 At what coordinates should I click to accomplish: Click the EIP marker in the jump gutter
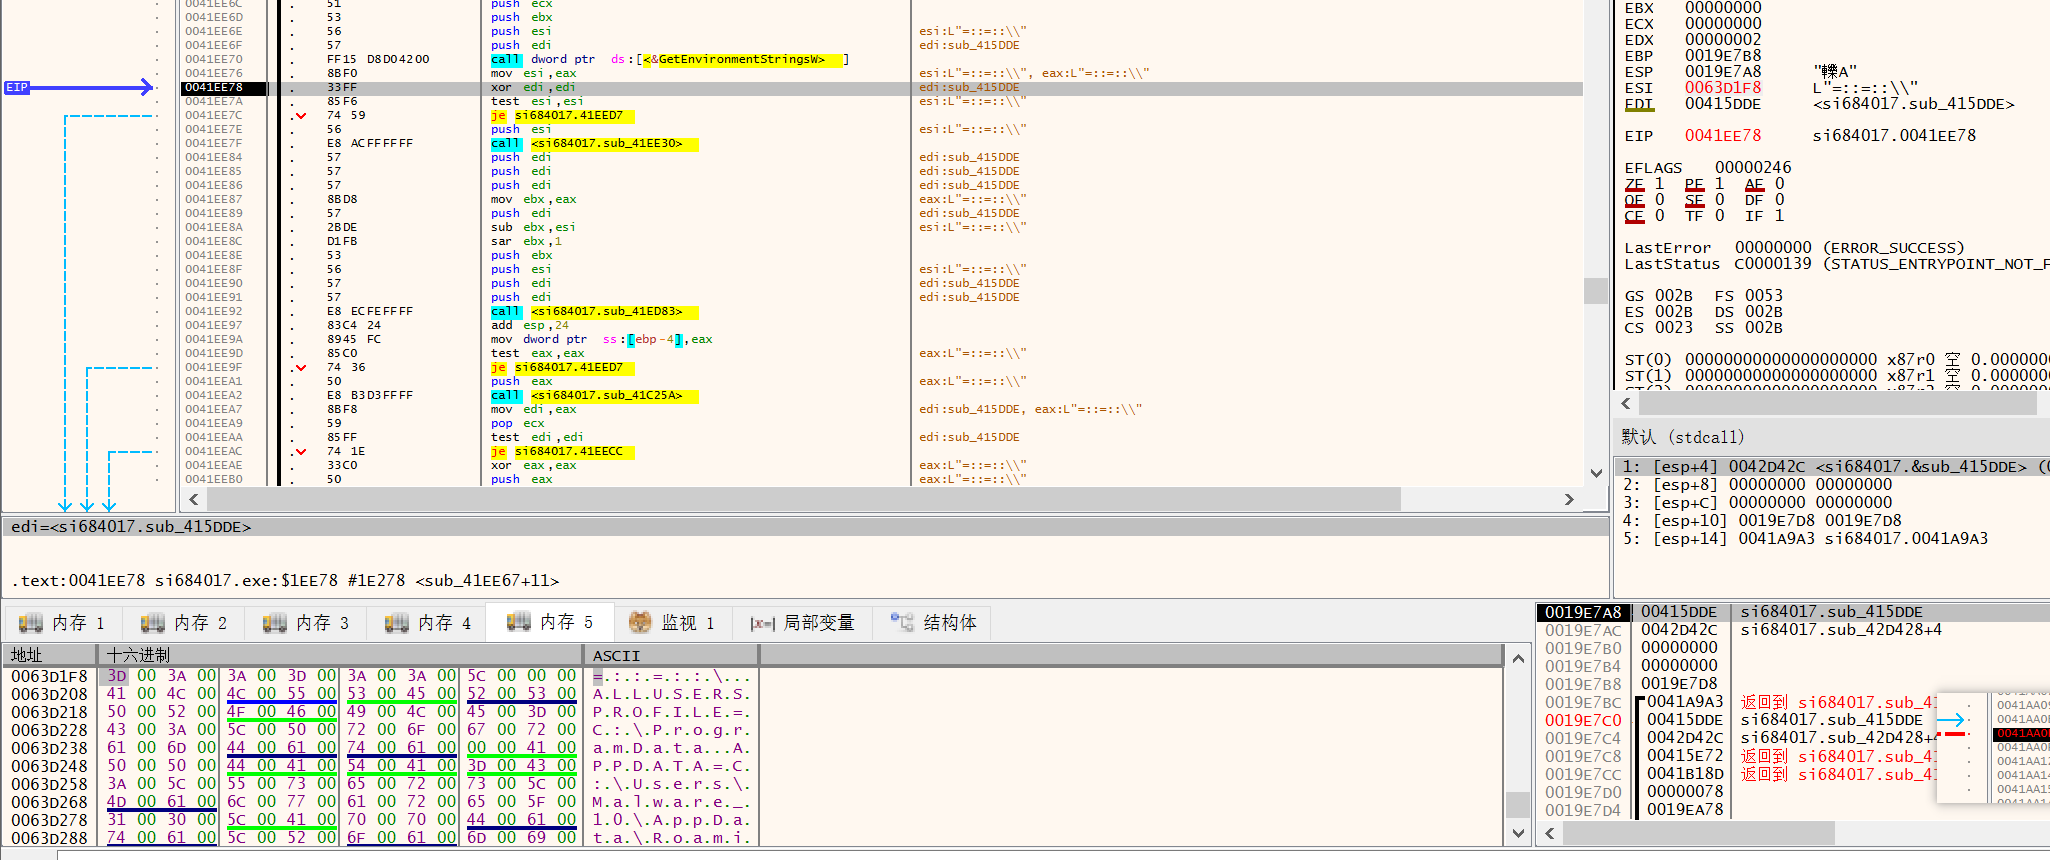click(17, 88)
